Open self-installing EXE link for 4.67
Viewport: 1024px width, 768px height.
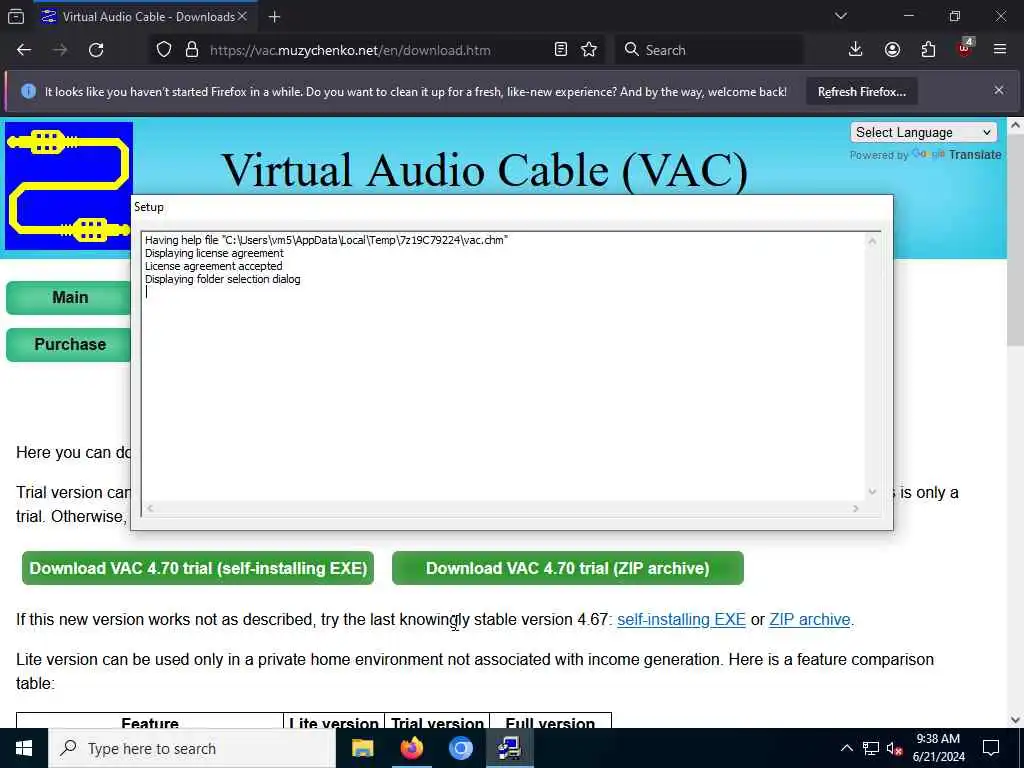click(681, 619)
